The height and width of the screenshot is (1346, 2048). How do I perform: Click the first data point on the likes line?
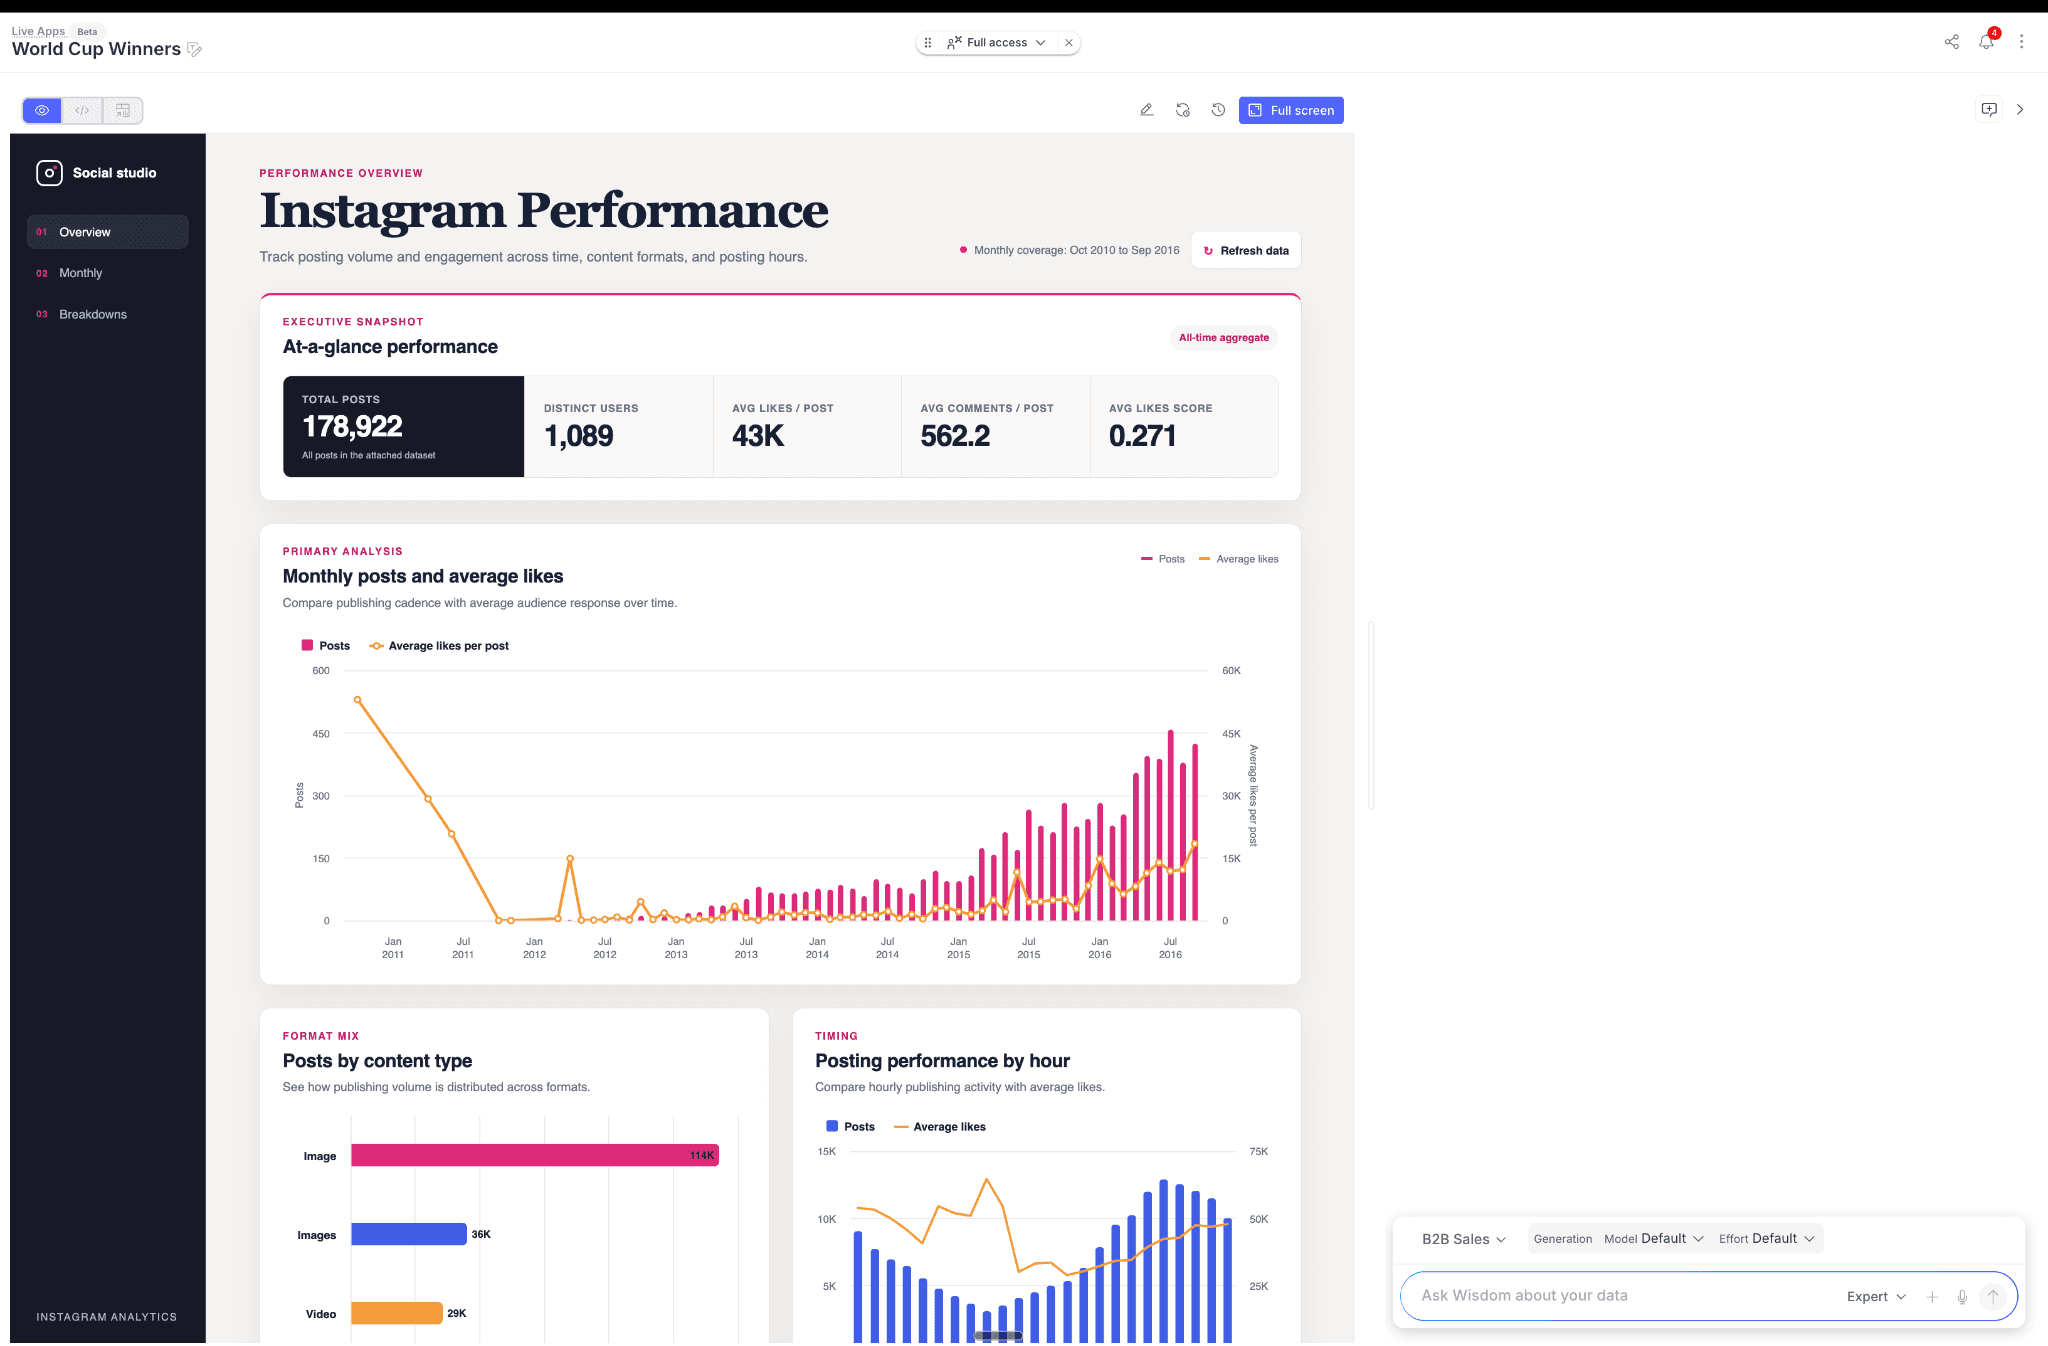[357, 700]
